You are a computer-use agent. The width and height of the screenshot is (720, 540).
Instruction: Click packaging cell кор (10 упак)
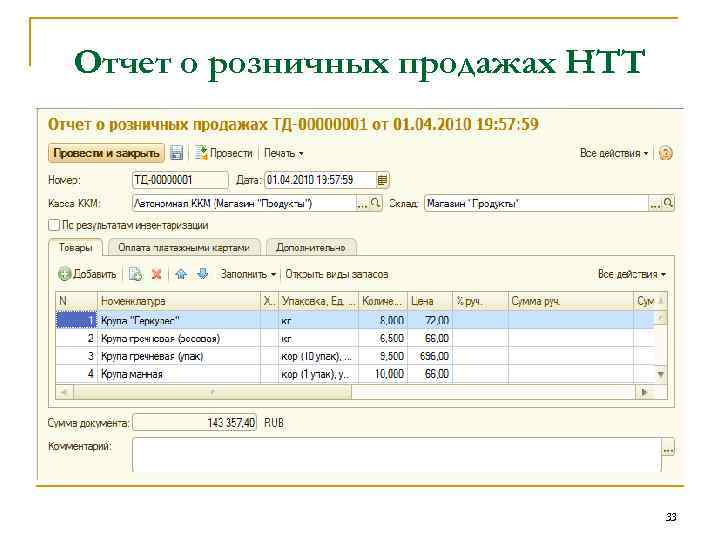tap(318, 356)
